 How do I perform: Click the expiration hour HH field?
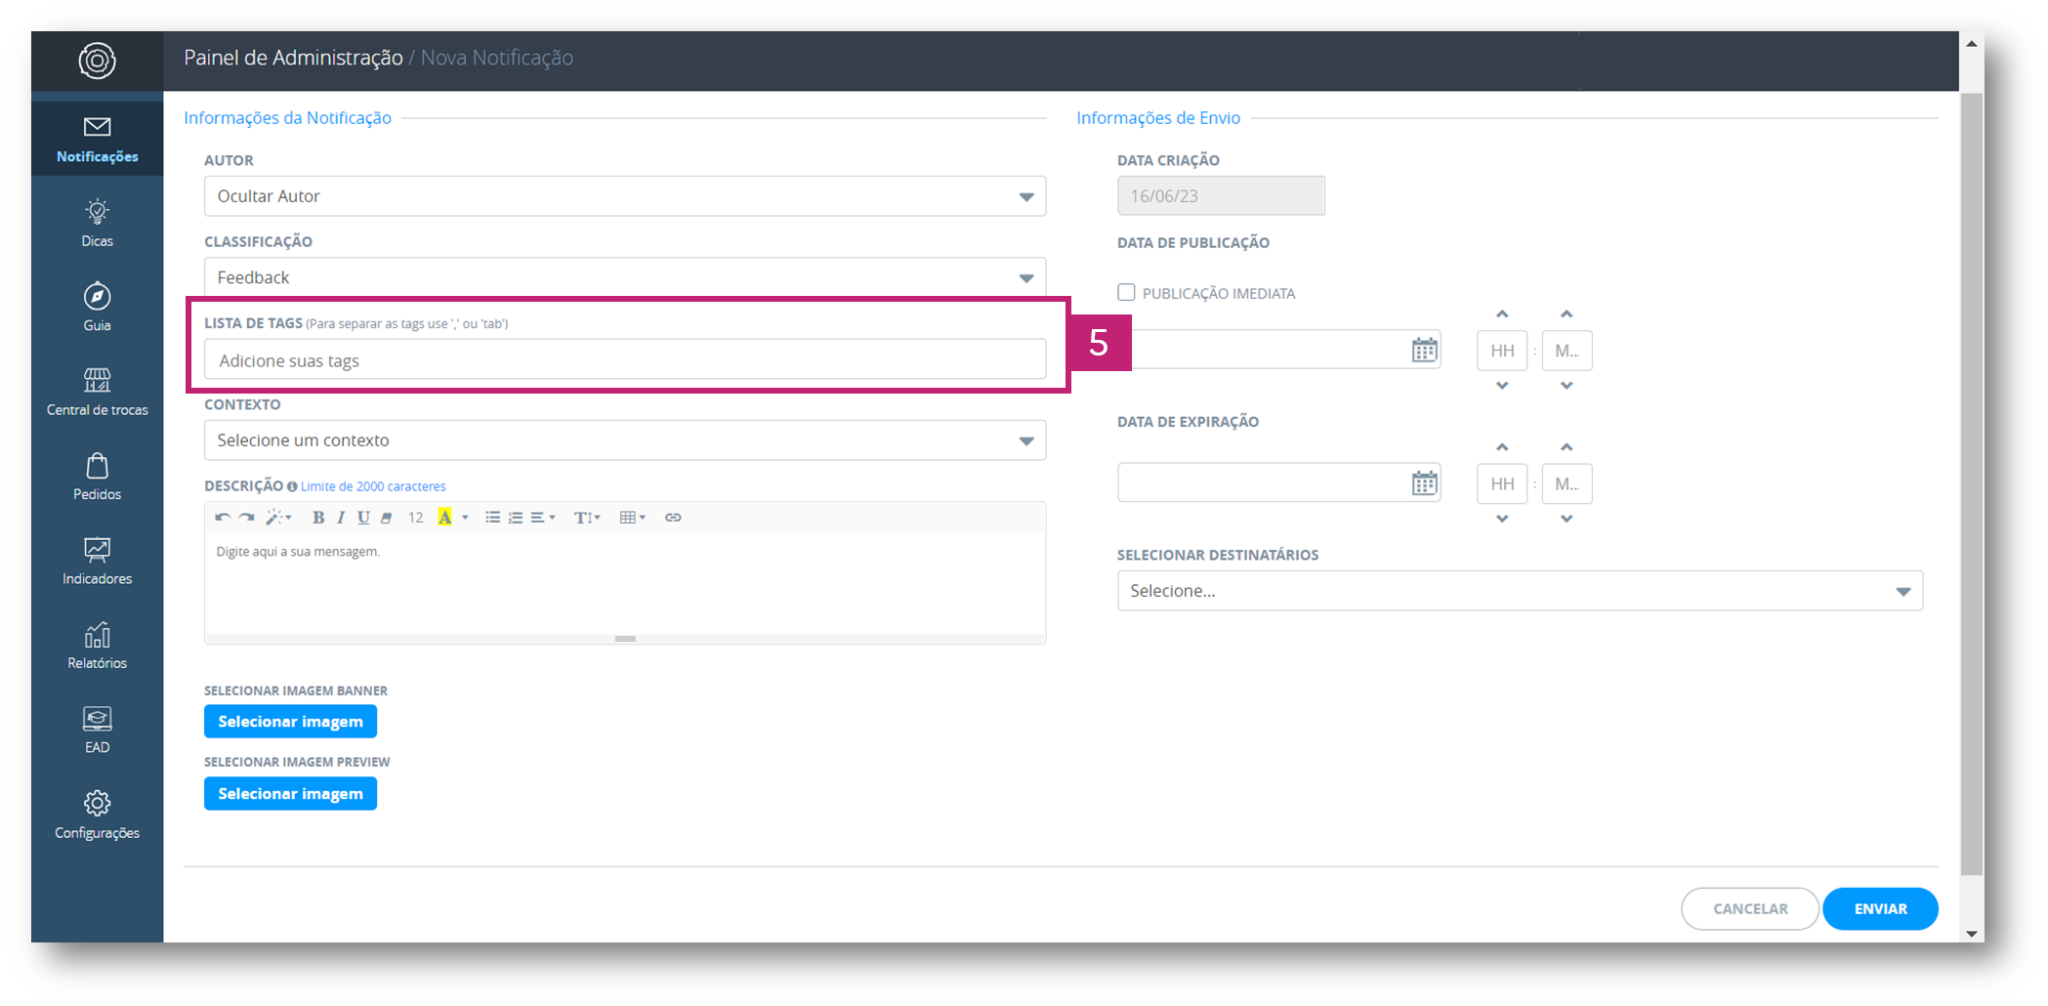(x=1502, y=484)
